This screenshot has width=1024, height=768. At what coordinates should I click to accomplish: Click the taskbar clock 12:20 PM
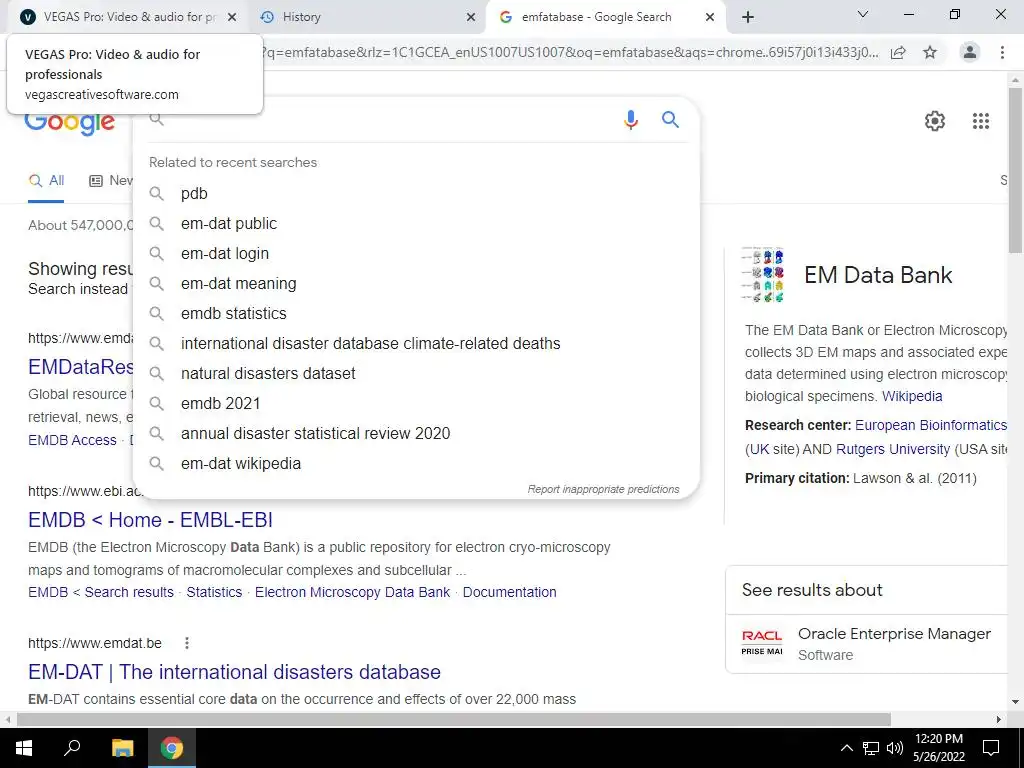tap(938, 748)
